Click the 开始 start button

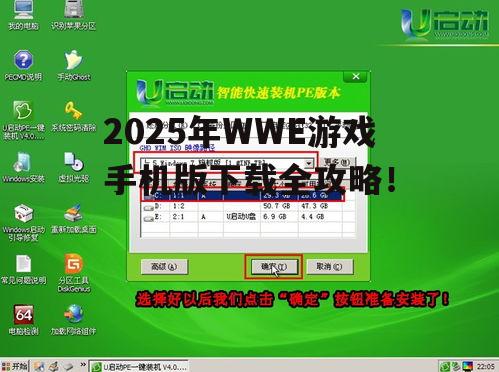[x=14, y=366]
